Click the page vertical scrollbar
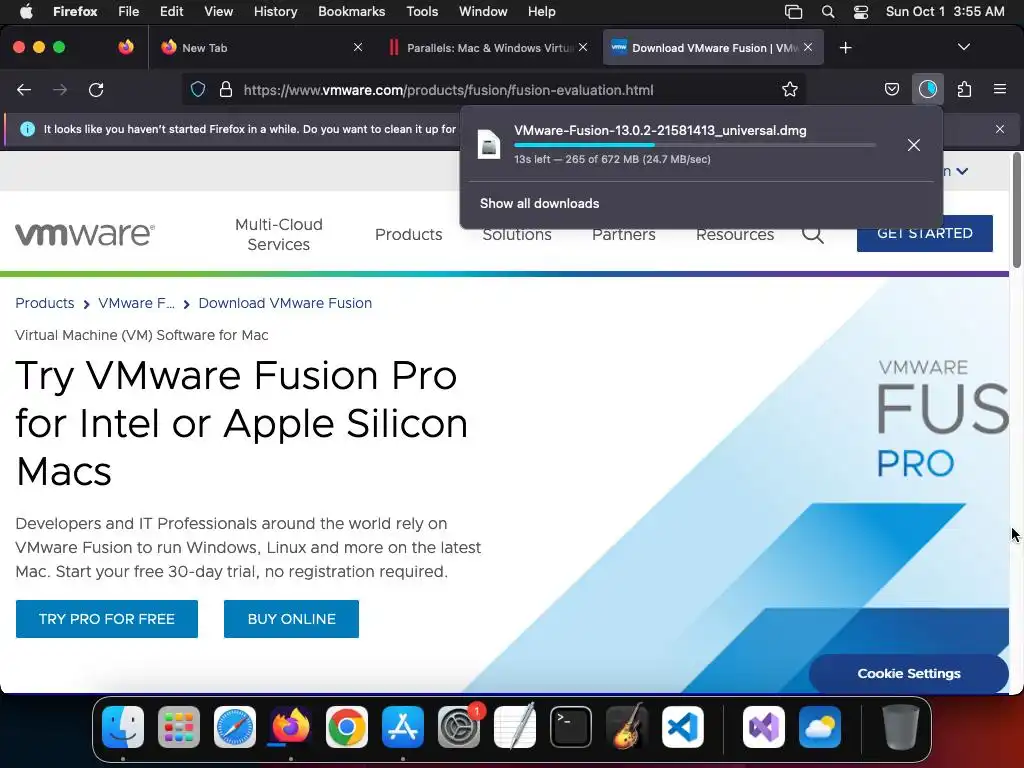Image resolution: width=1024 pixels, height=768 pixels. point(1017,210)
